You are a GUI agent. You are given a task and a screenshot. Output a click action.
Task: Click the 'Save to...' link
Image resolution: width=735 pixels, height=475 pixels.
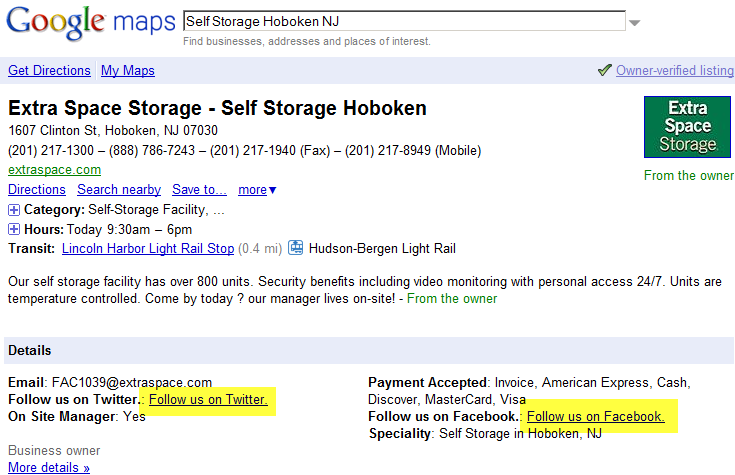199,190
